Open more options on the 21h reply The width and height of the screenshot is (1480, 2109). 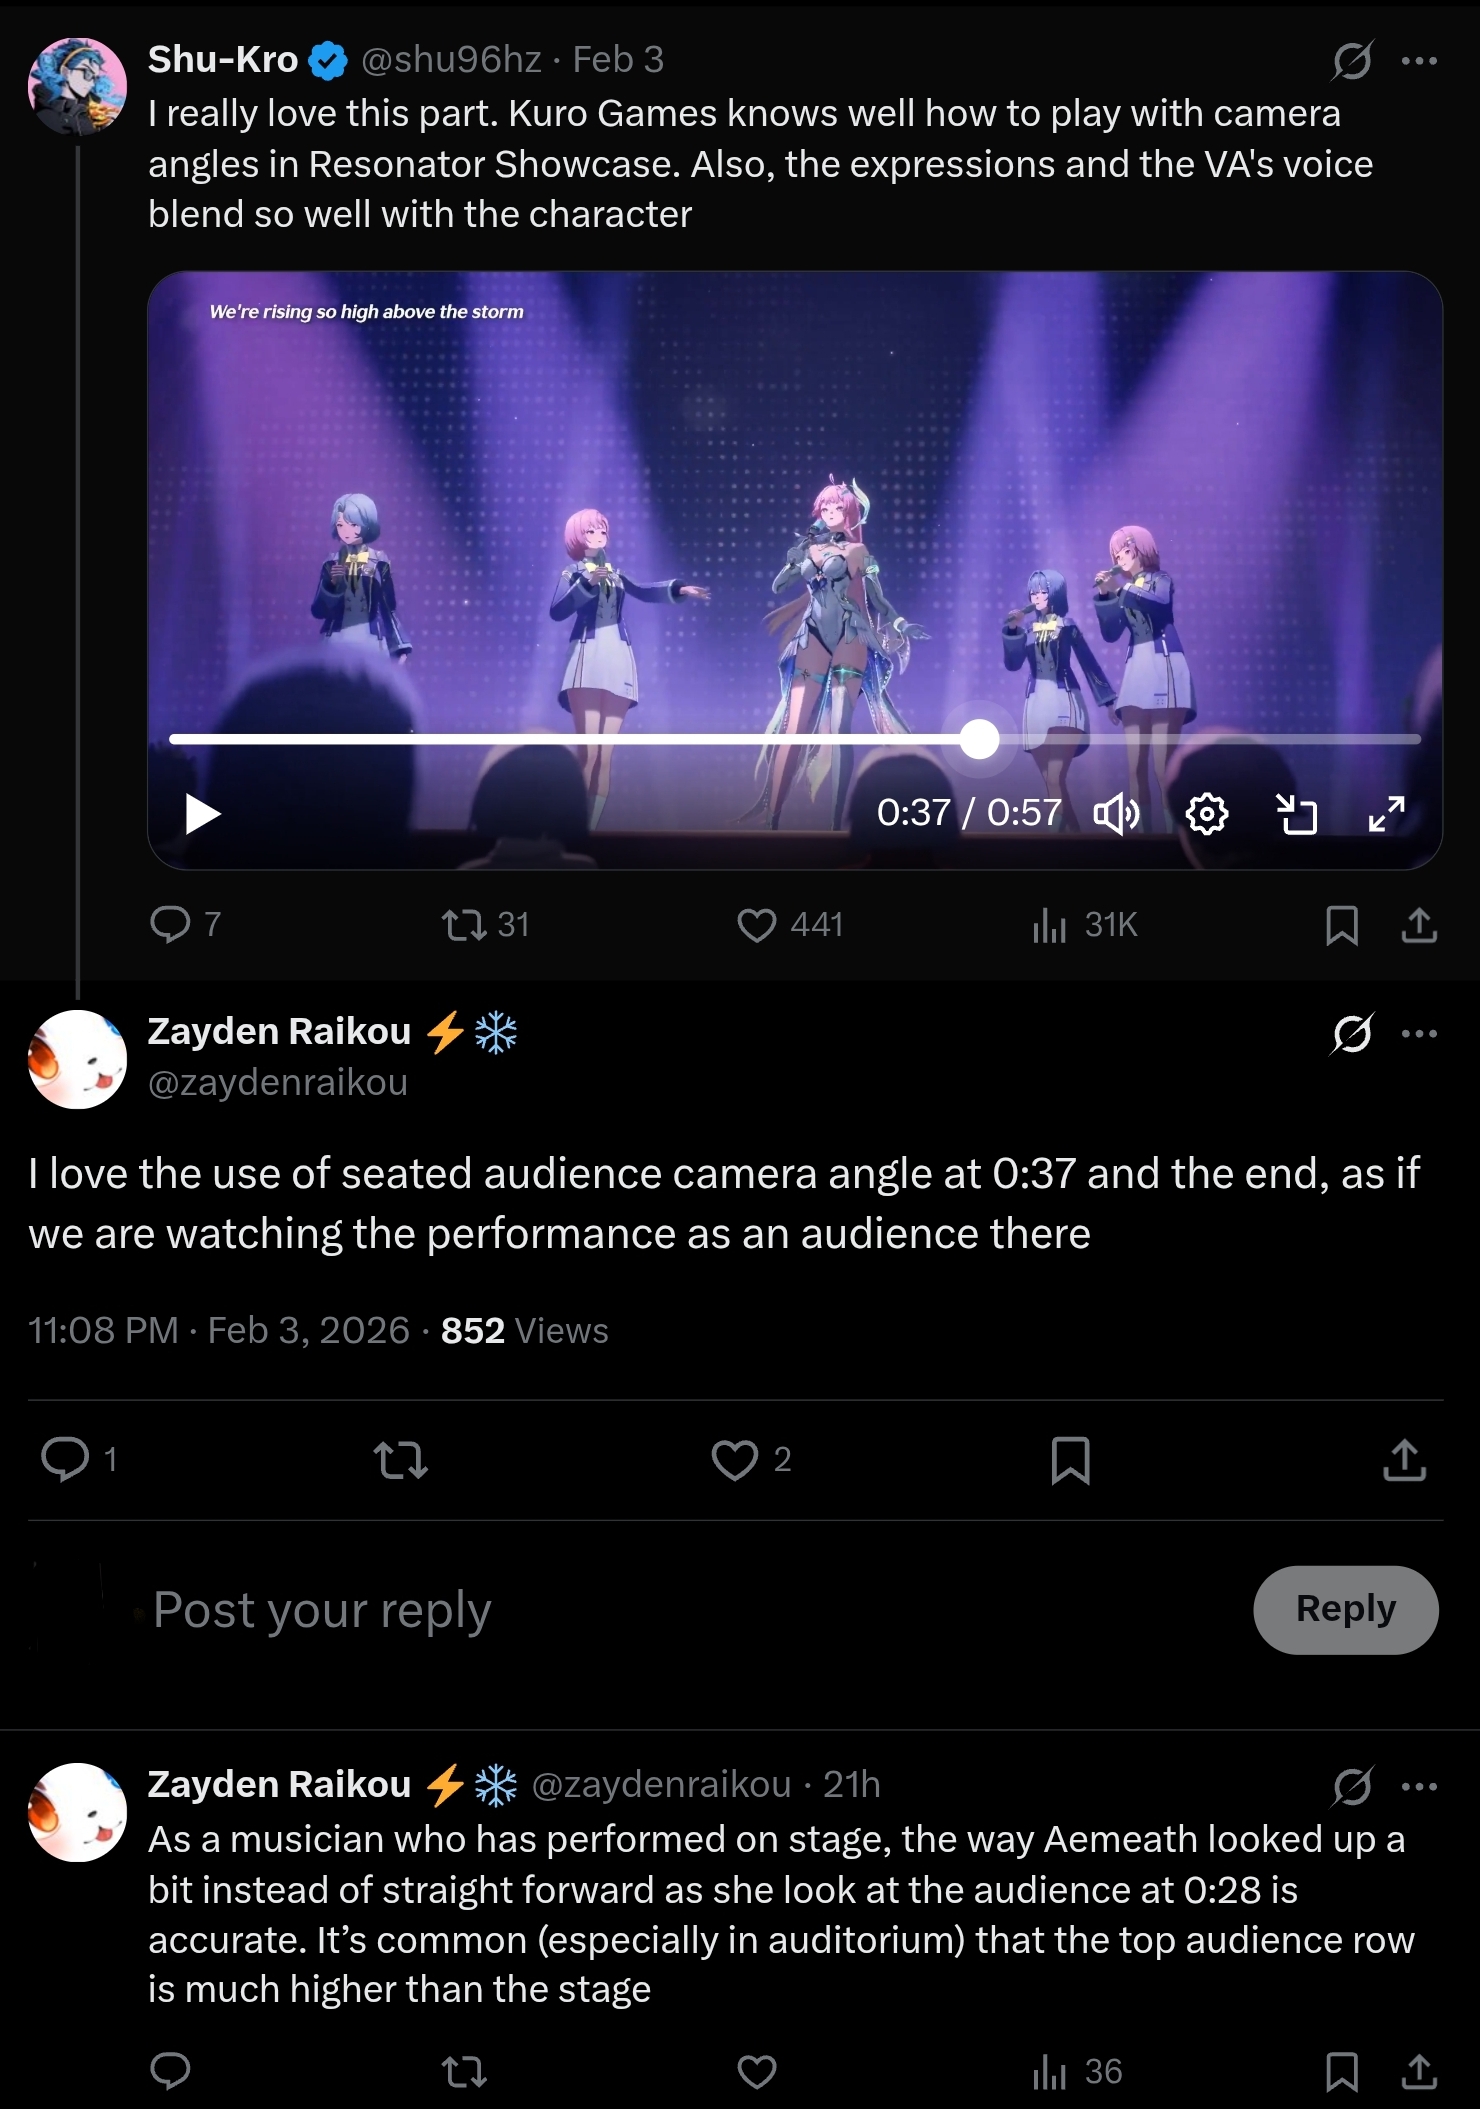click(x=1419, y=1786)
